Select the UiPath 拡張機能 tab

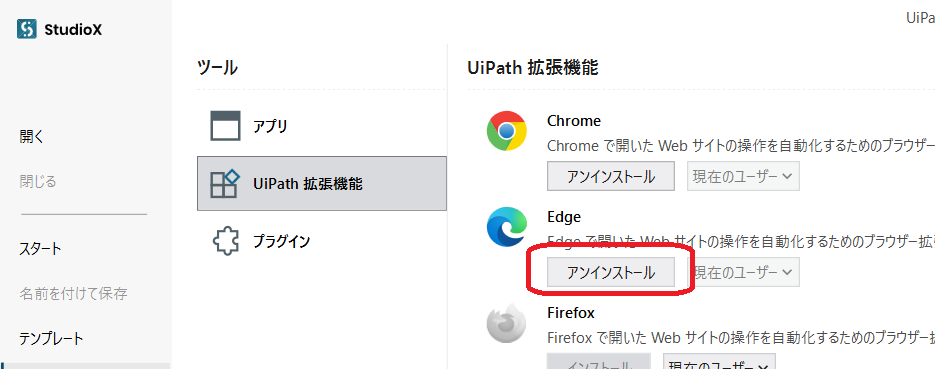pos(321,184)
